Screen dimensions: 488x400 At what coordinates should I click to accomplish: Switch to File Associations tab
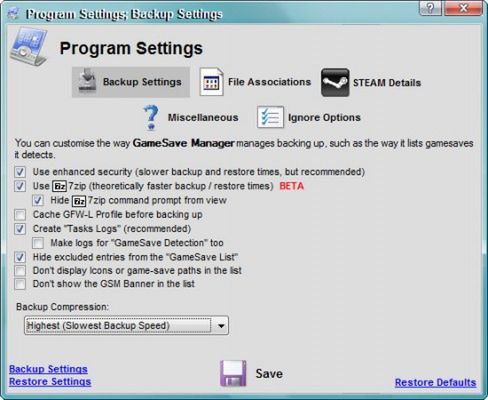click(x=269, y=82)
